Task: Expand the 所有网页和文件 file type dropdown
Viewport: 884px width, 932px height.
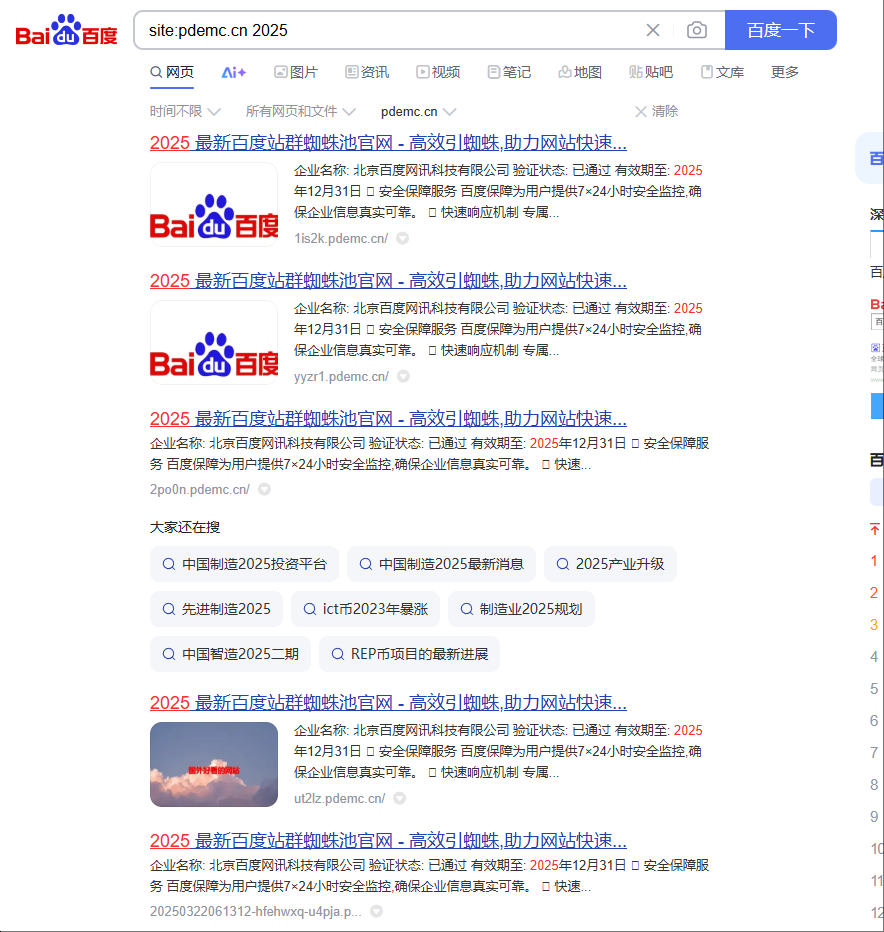Action: [x=301, y=112]
